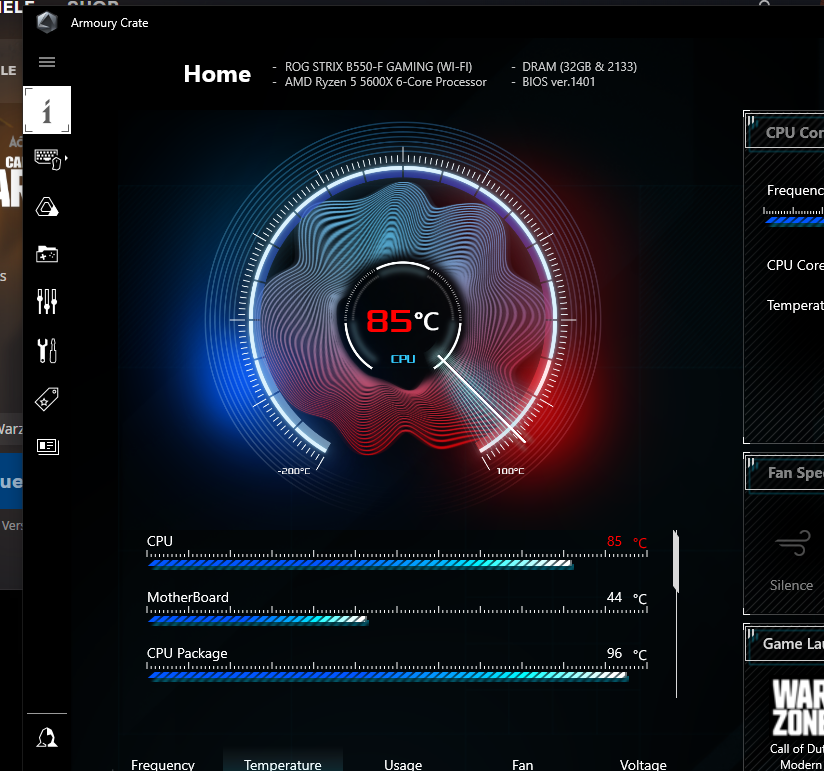Click the 'Home' page title
The image size is (824, 771).
(x=217, y=74)
